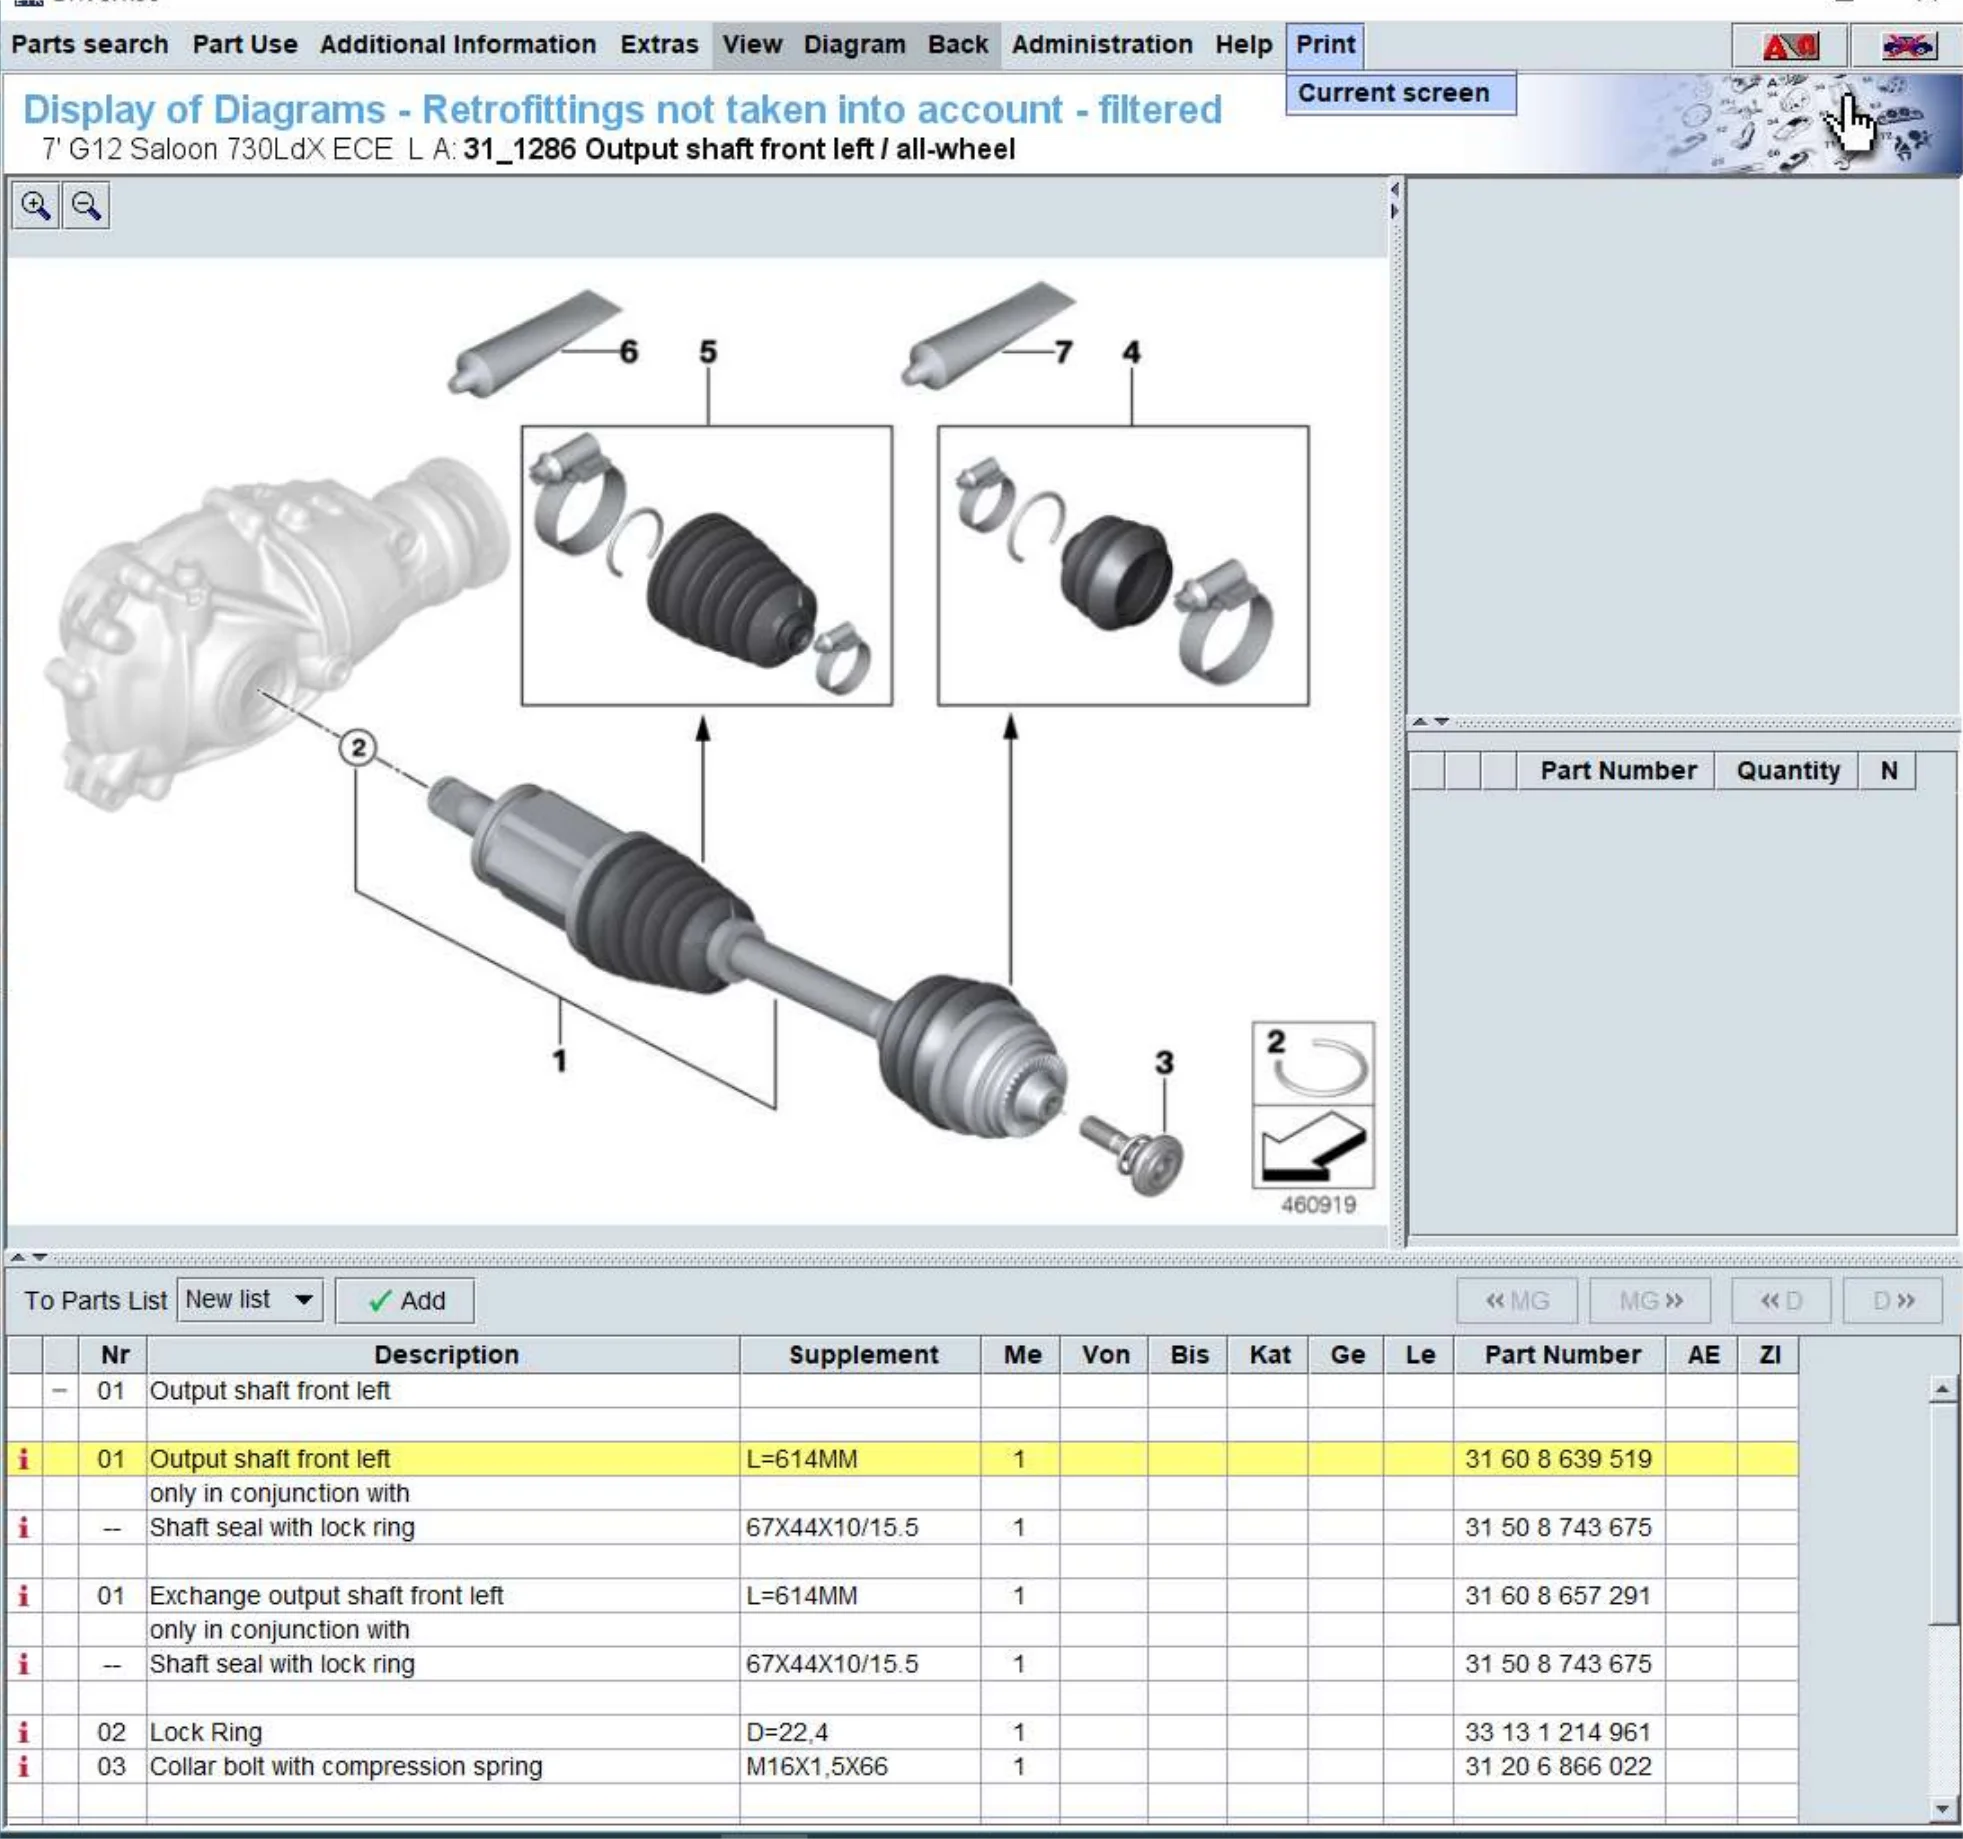Screen dimensions: 1963x1839
Task: Click info icon for Collar bolt row
Action: point(23,1766)
